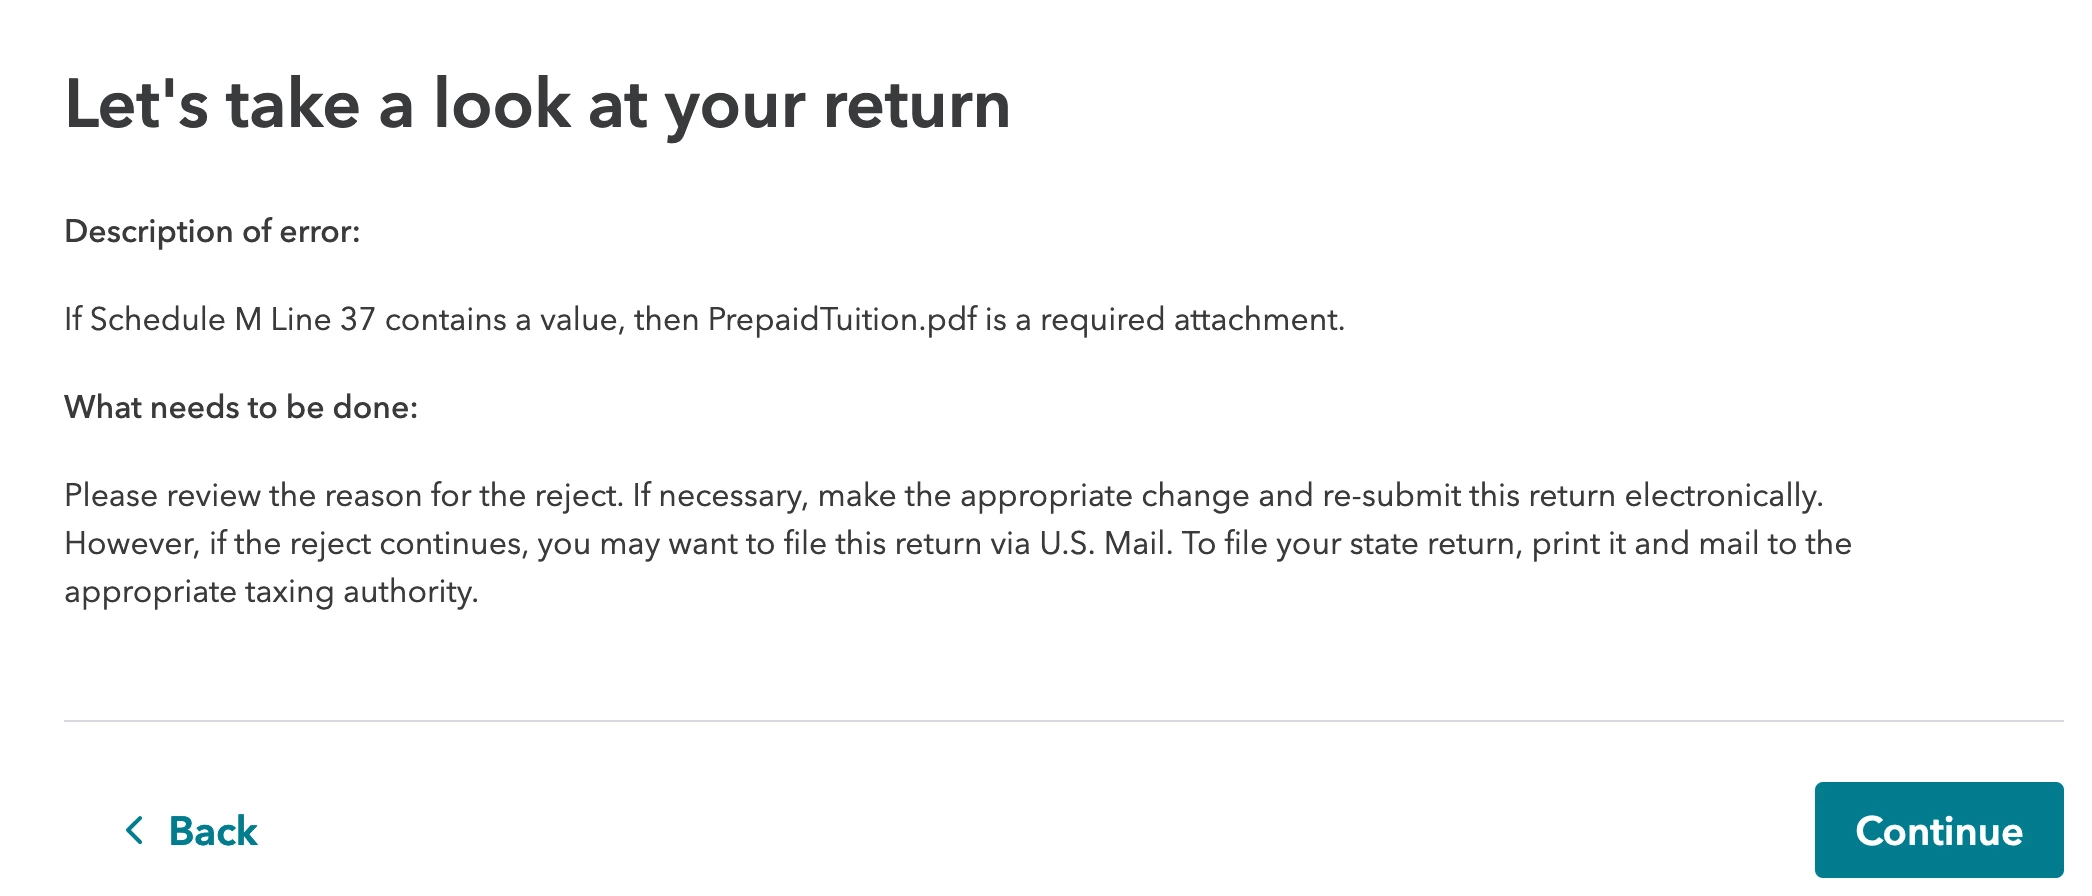Click the "What needs to be done:" label
Screen dimensions: 2092x896
[241, 407]
